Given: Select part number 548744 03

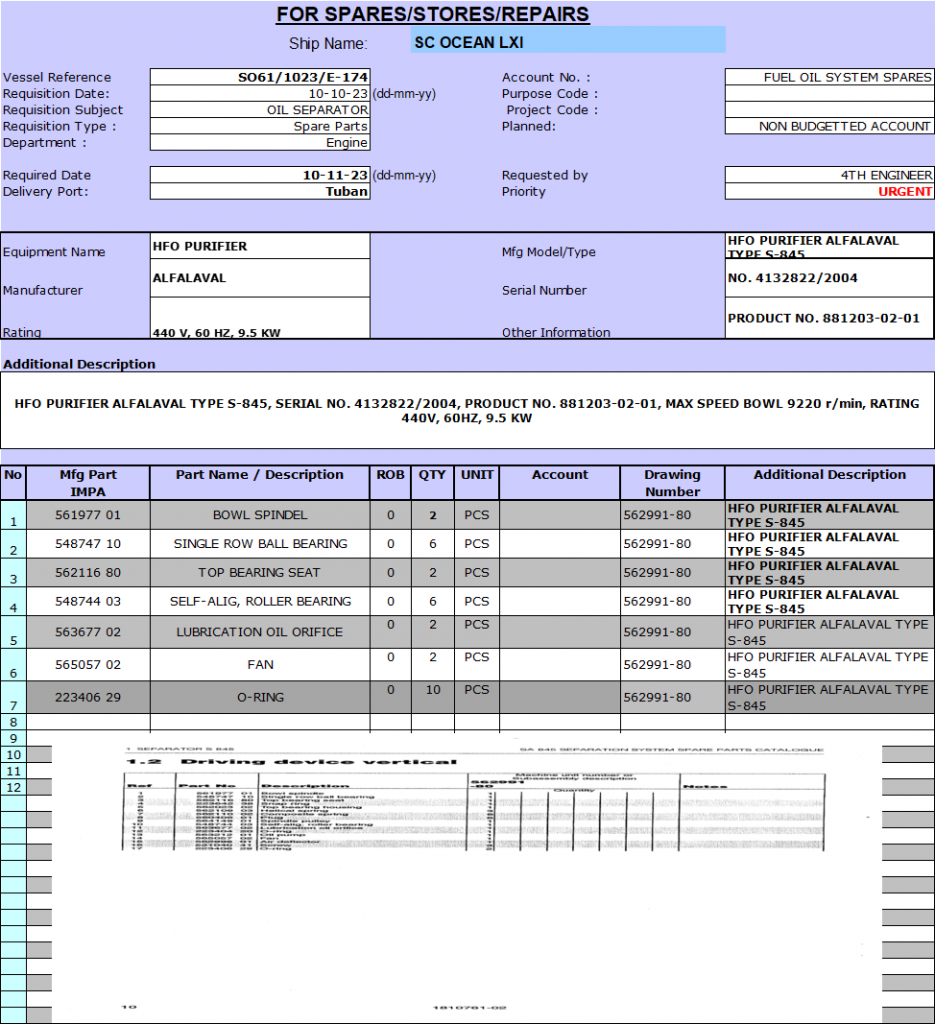Looking at the screenshot, I should [x=87, y=601].
